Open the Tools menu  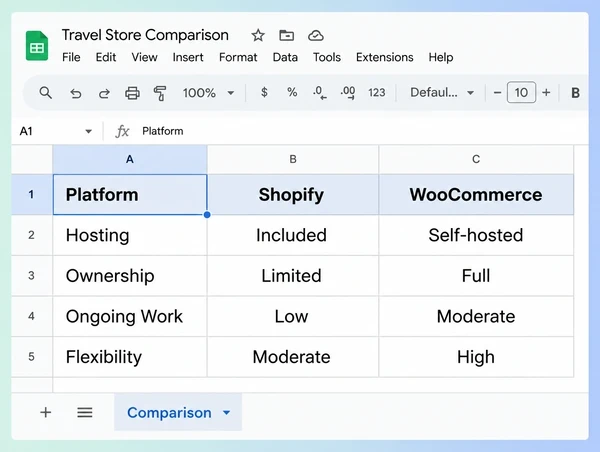(327, 57)
